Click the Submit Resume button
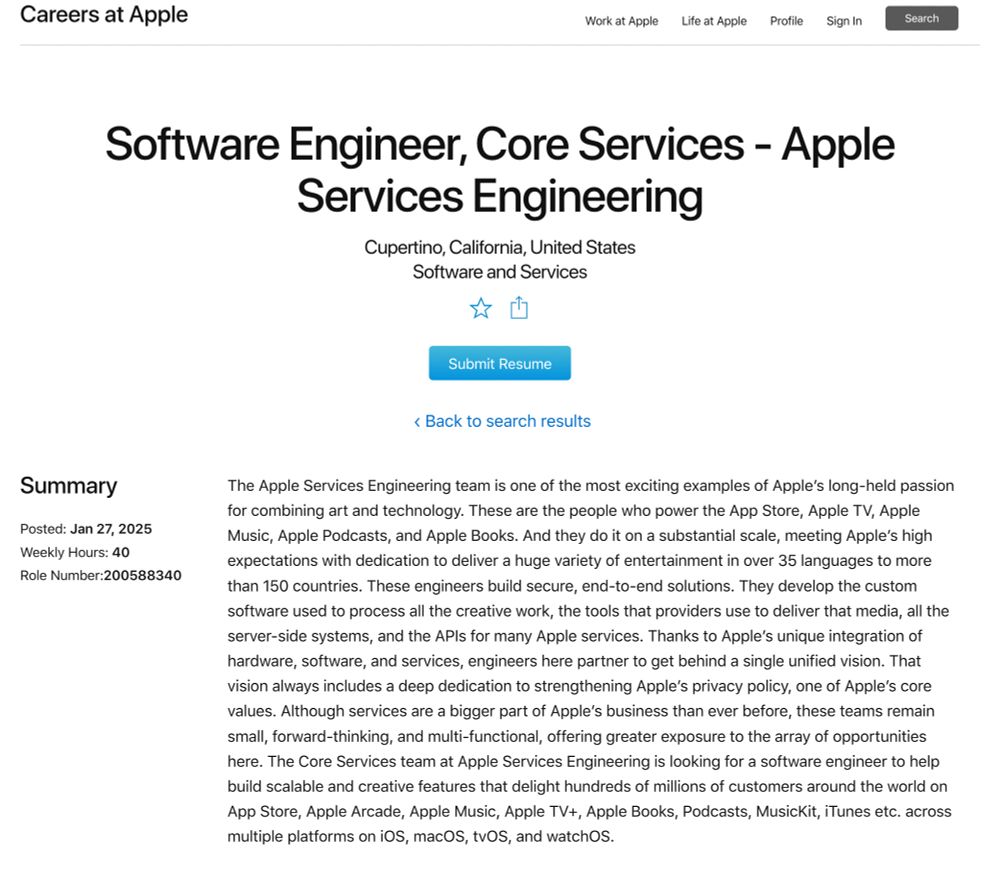The height and width of the screenshot is (873, 1000). coord(499,363)
